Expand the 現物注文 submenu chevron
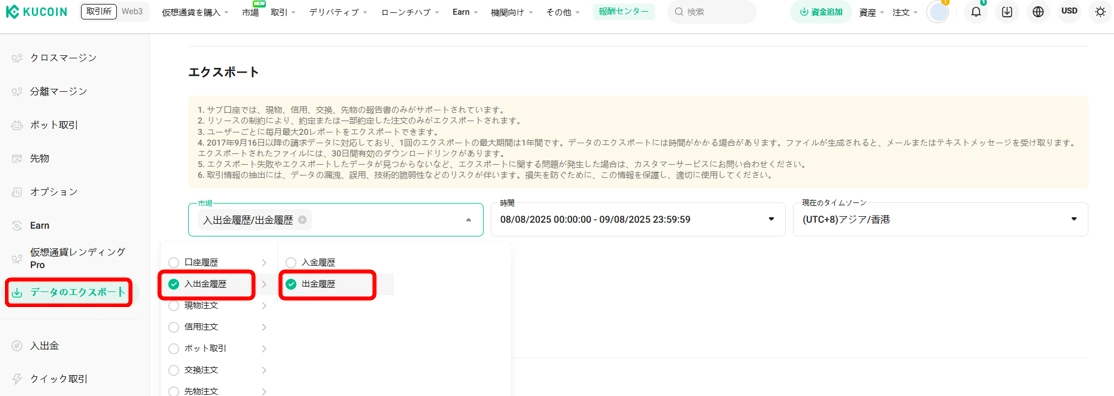 tap(264, 306)
